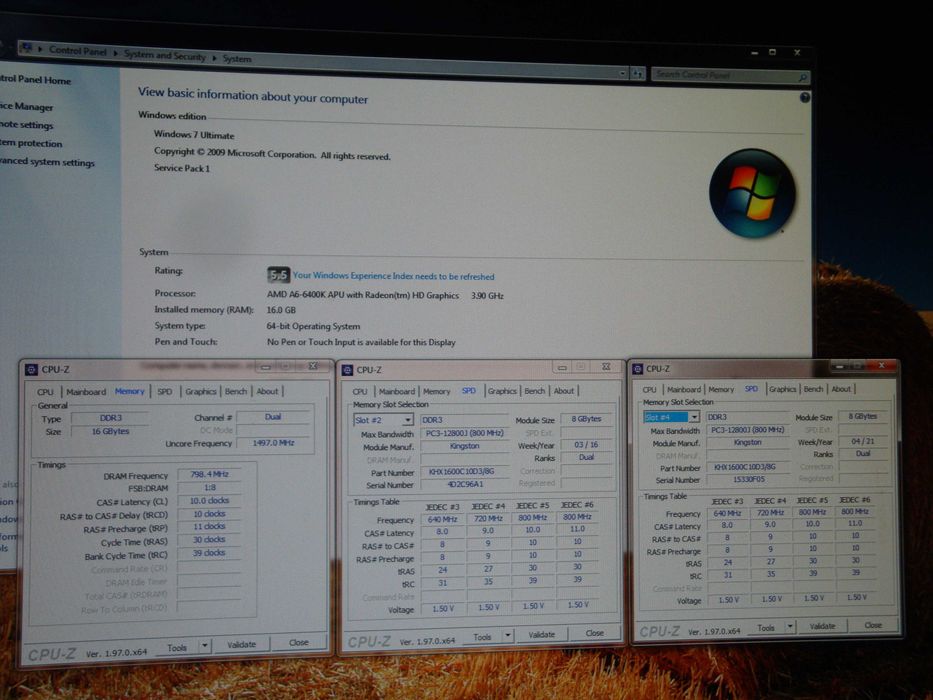Open System protection link in sidebar
This screenshot has width=933, height=700.
pos(31,143)
